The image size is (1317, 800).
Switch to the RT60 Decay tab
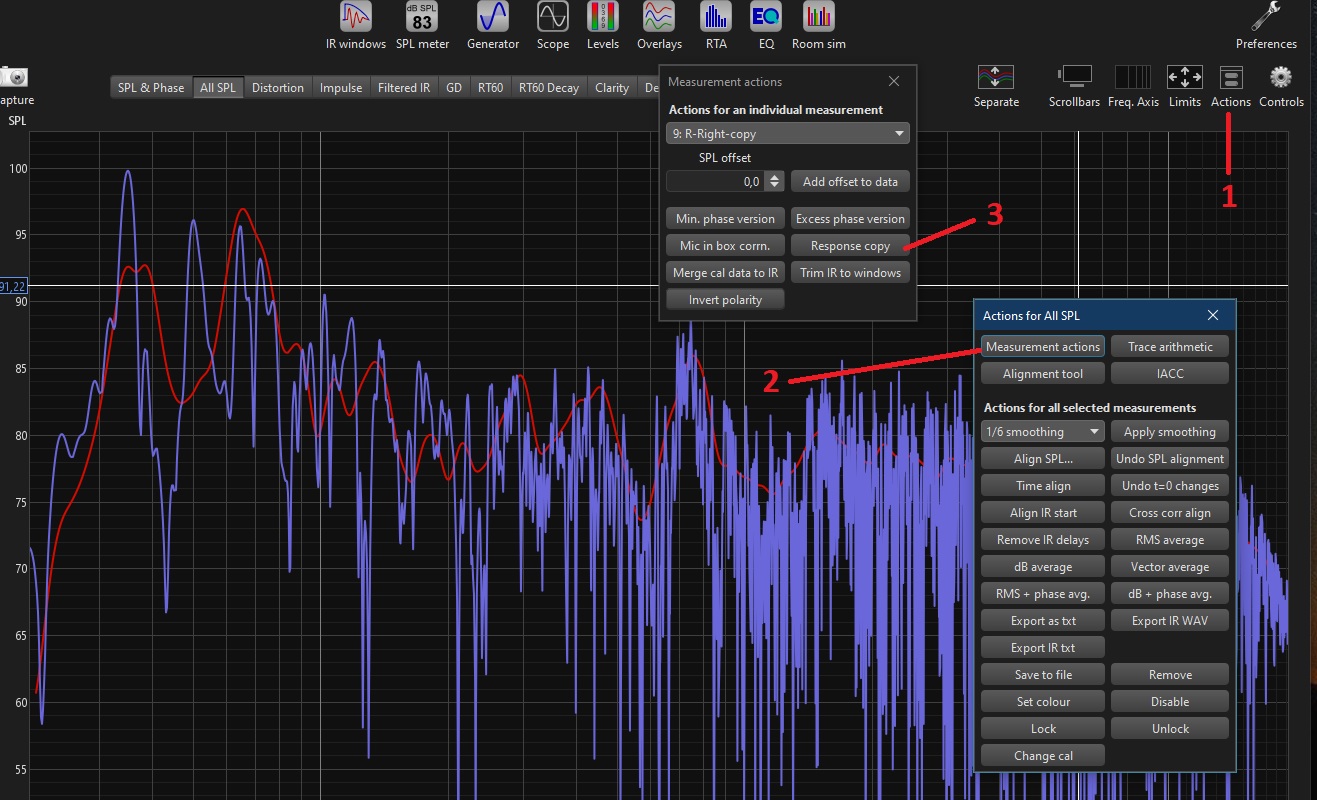[x=548, y=88]
